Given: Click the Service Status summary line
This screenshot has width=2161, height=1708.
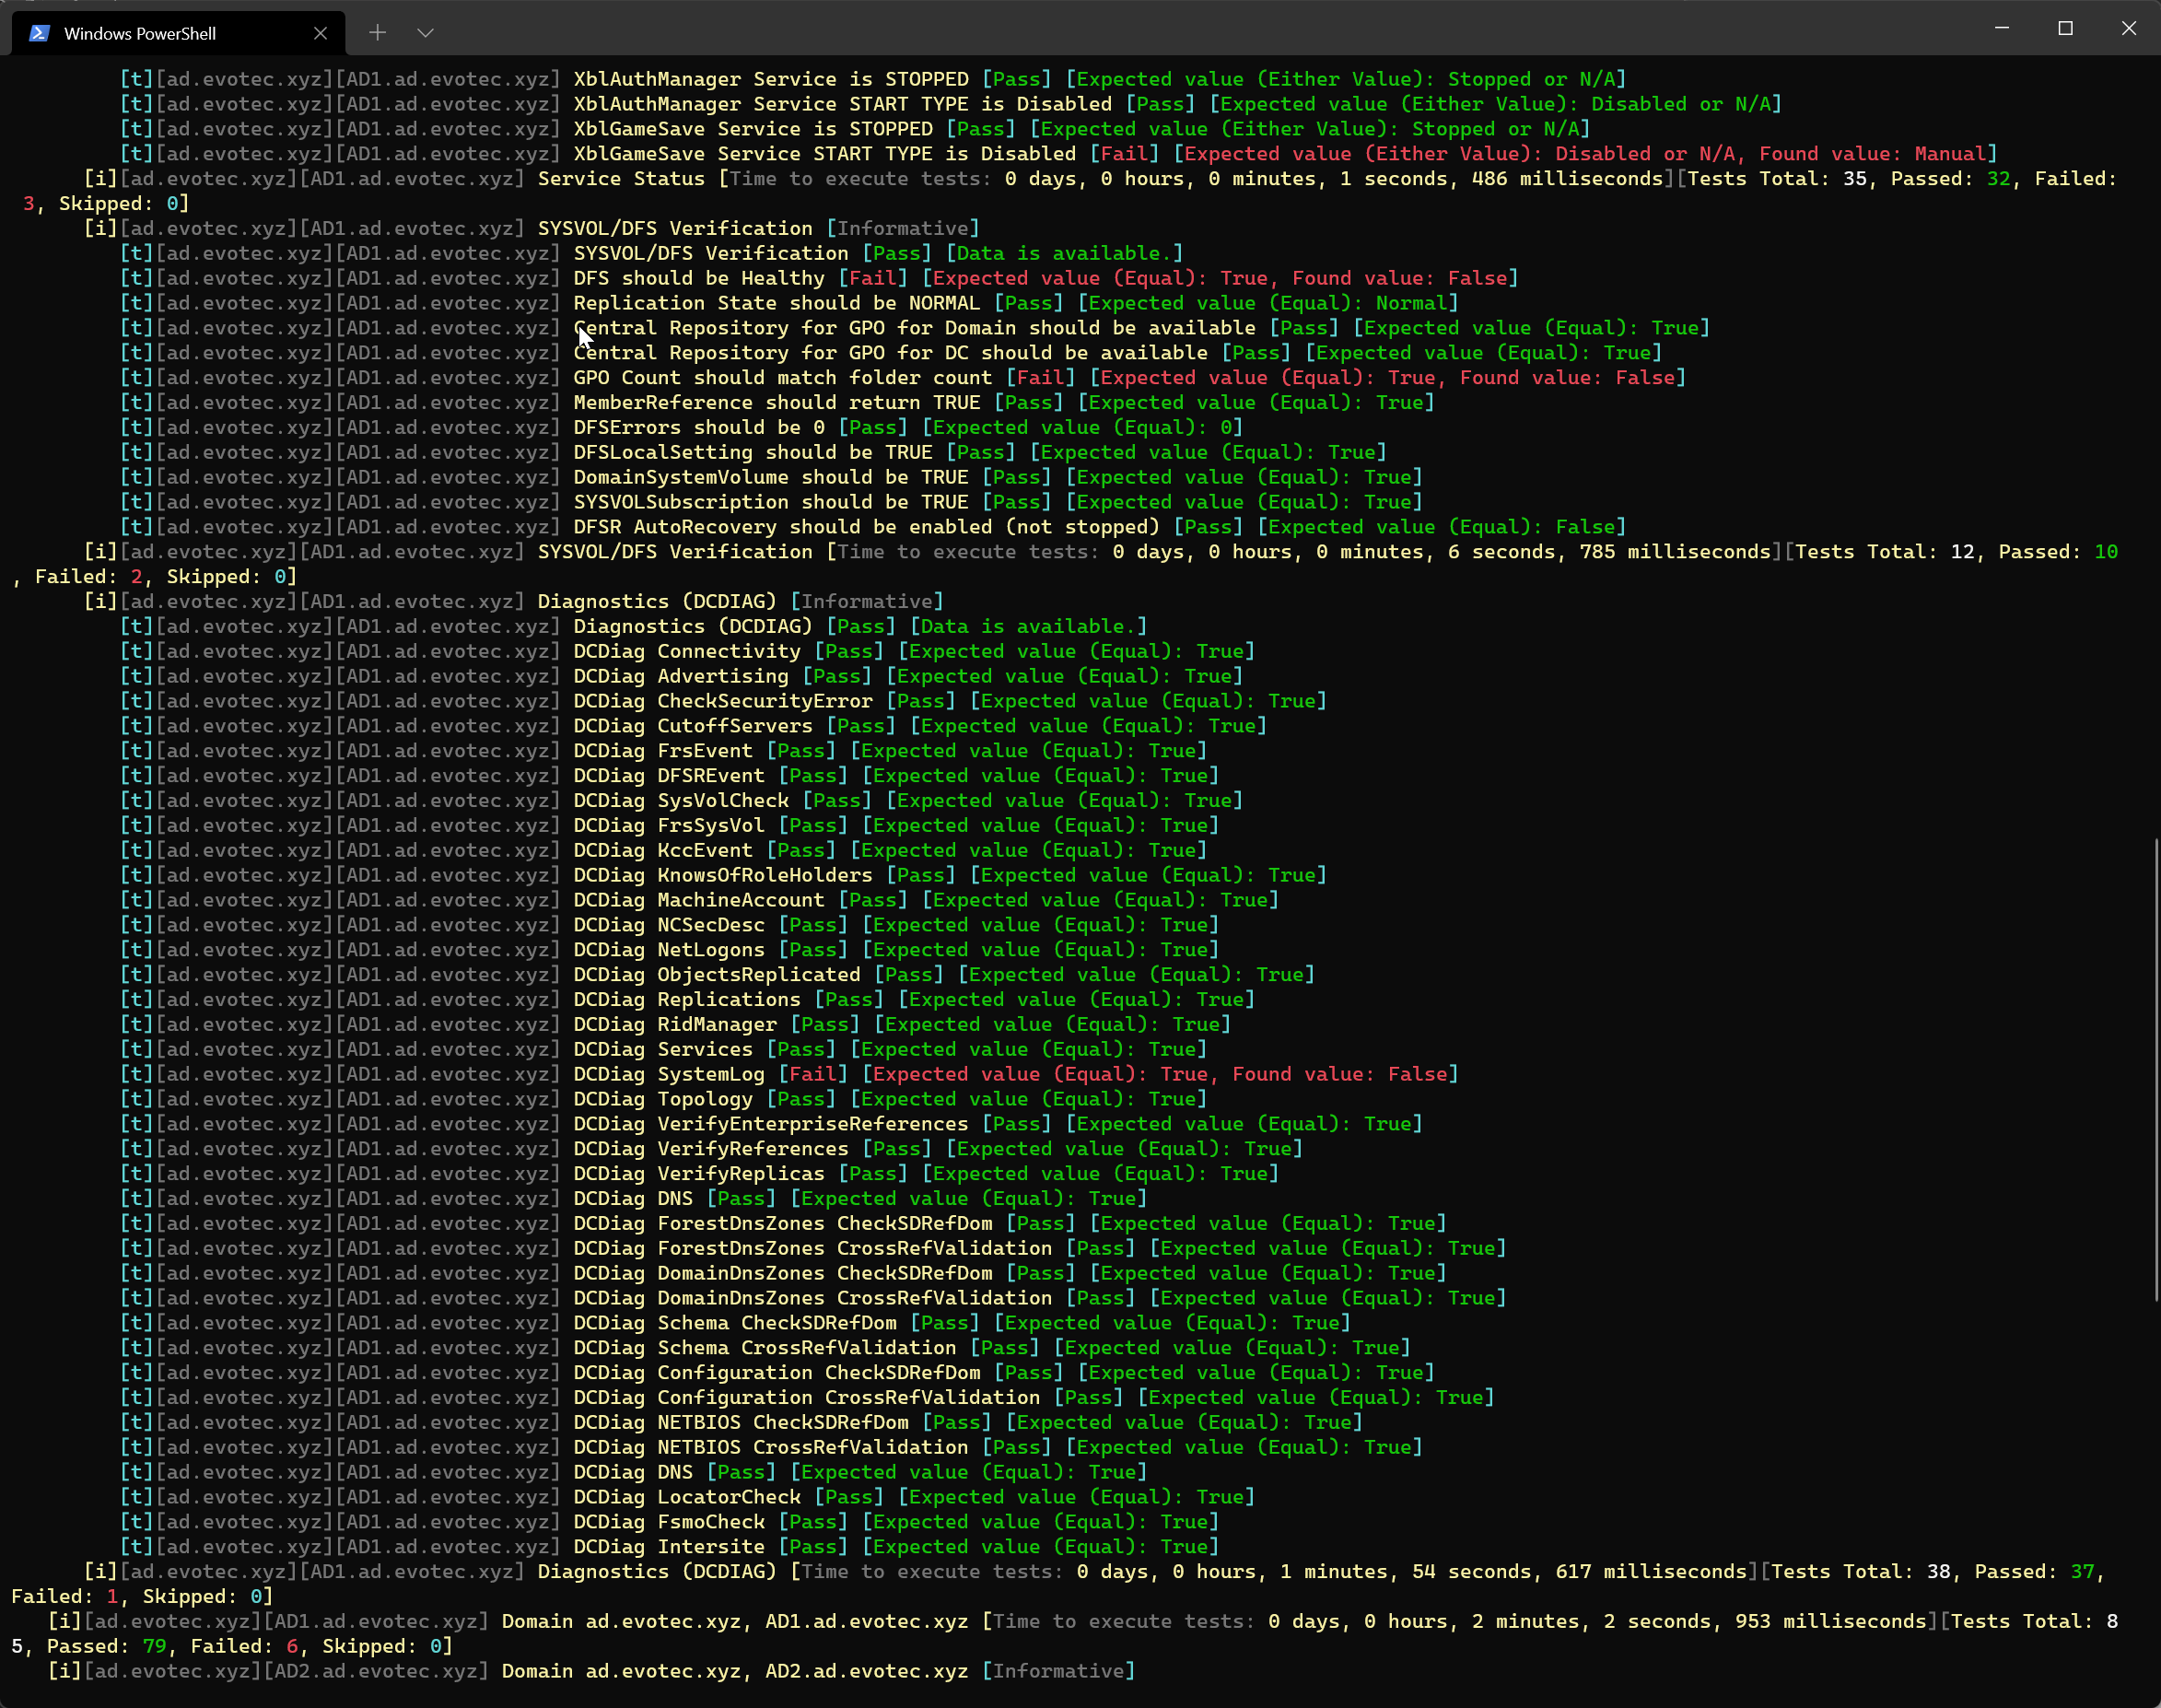Looking at the screenshot, I should [x=620, y=178].
